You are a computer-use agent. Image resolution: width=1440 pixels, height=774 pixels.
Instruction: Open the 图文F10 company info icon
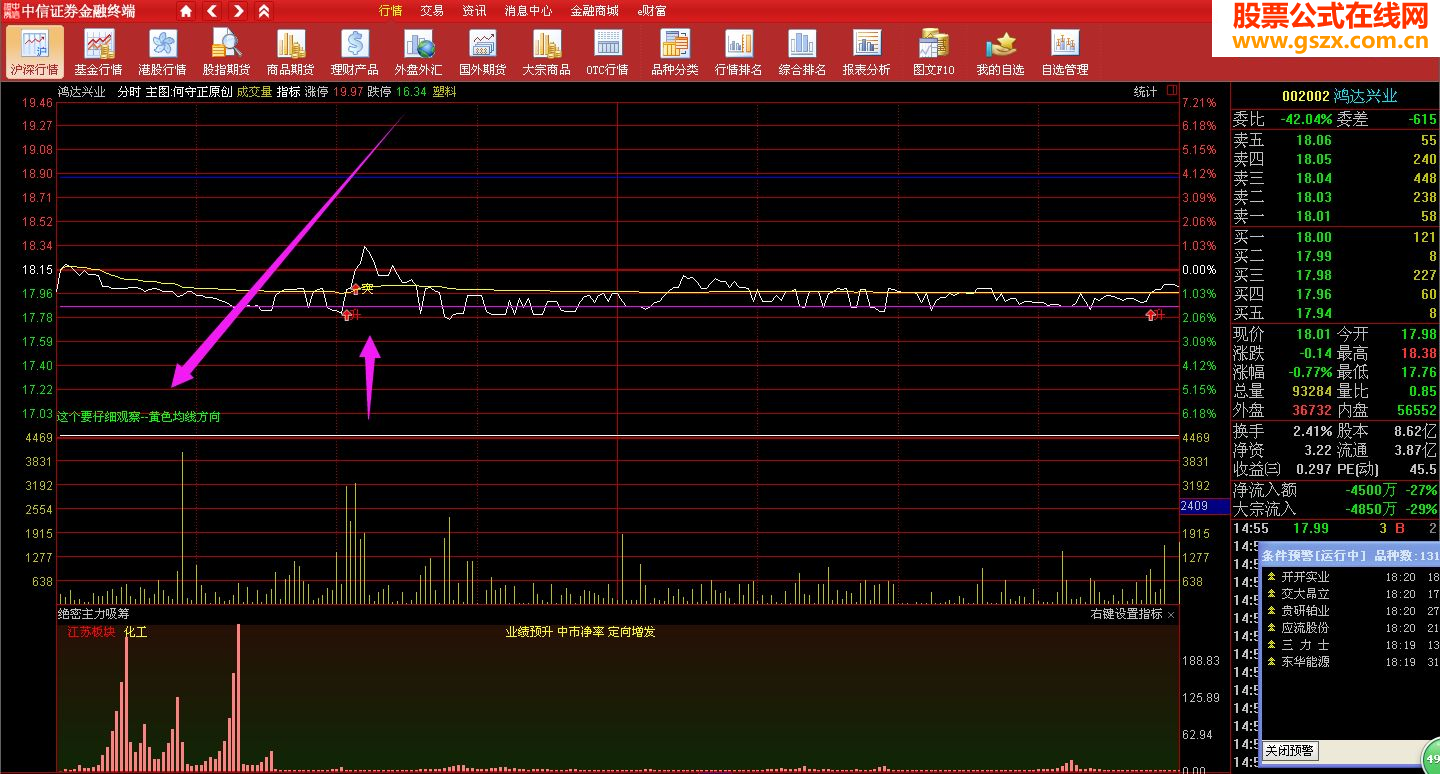coord(934,52)
